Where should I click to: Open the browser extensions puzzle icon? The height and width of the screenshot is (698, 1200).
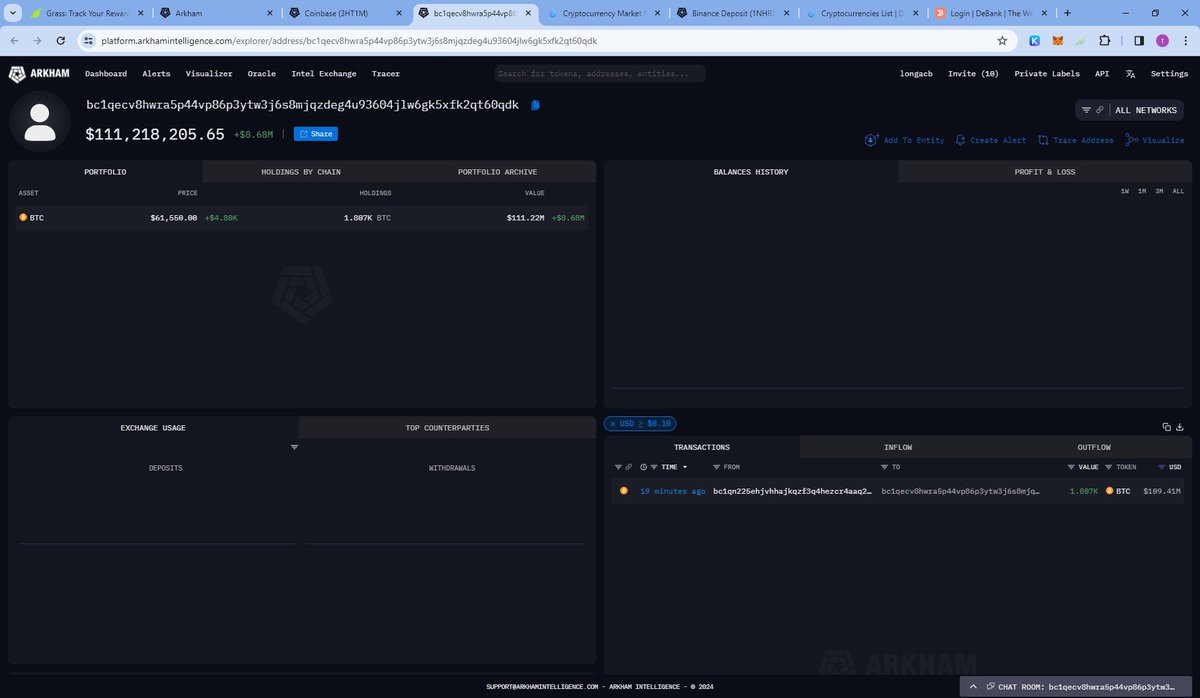pyautogui.click(x=1104, y=41)
